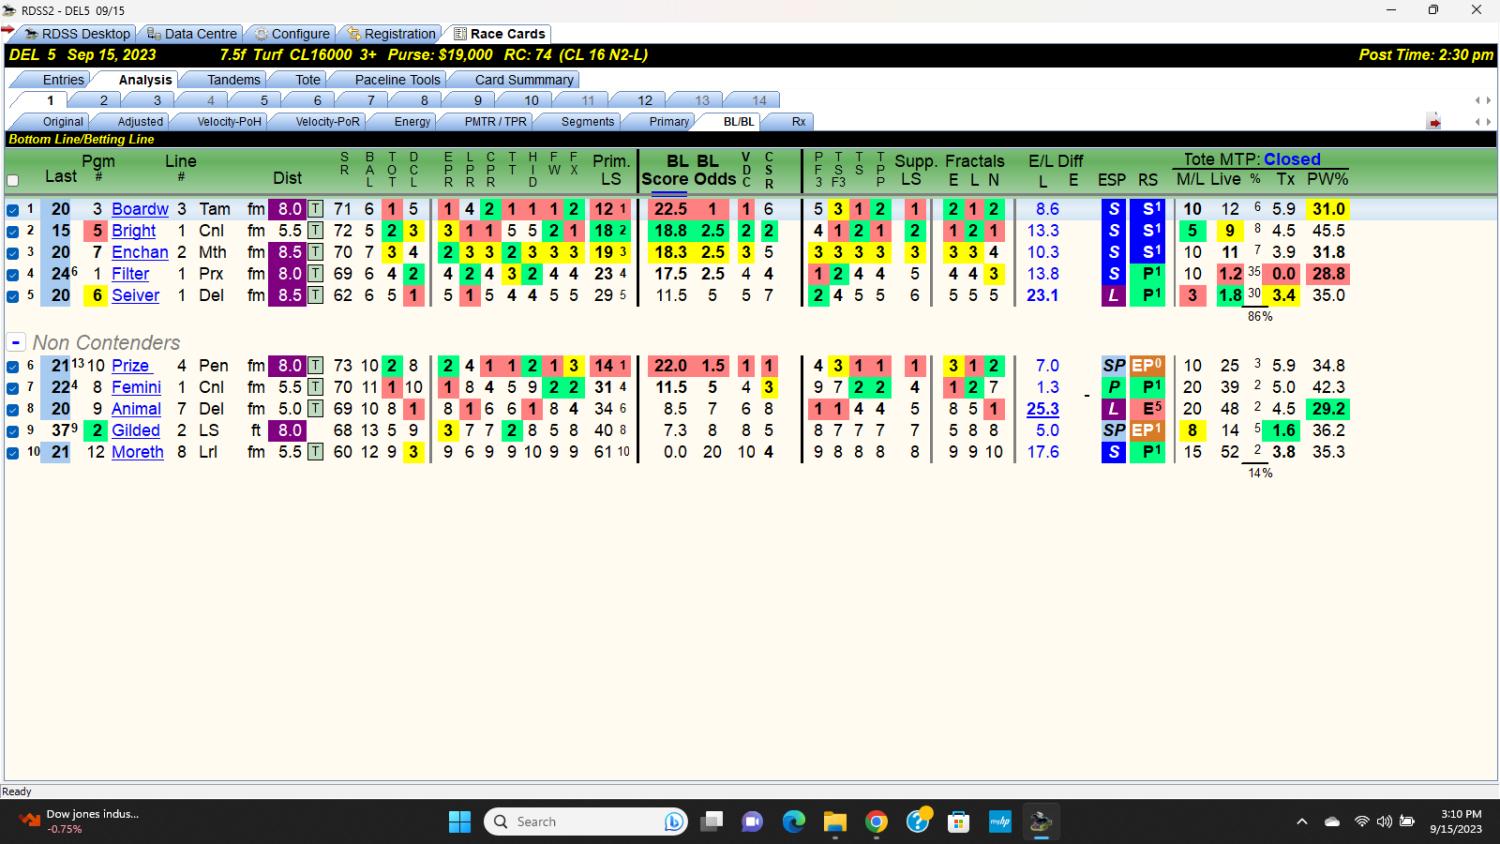Screen dimensions: 1500x844
Task: Switch to the Tandems tab
Action: [233, 80]
